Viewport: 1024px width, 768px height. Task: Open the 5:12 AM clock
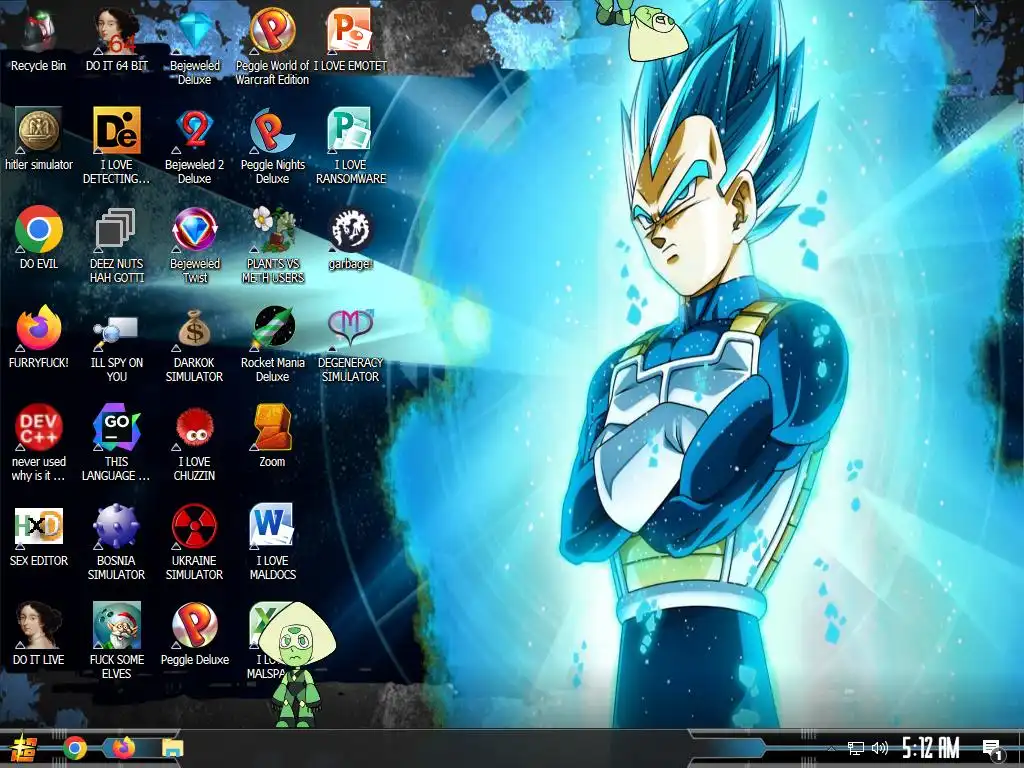pos(931,748)
